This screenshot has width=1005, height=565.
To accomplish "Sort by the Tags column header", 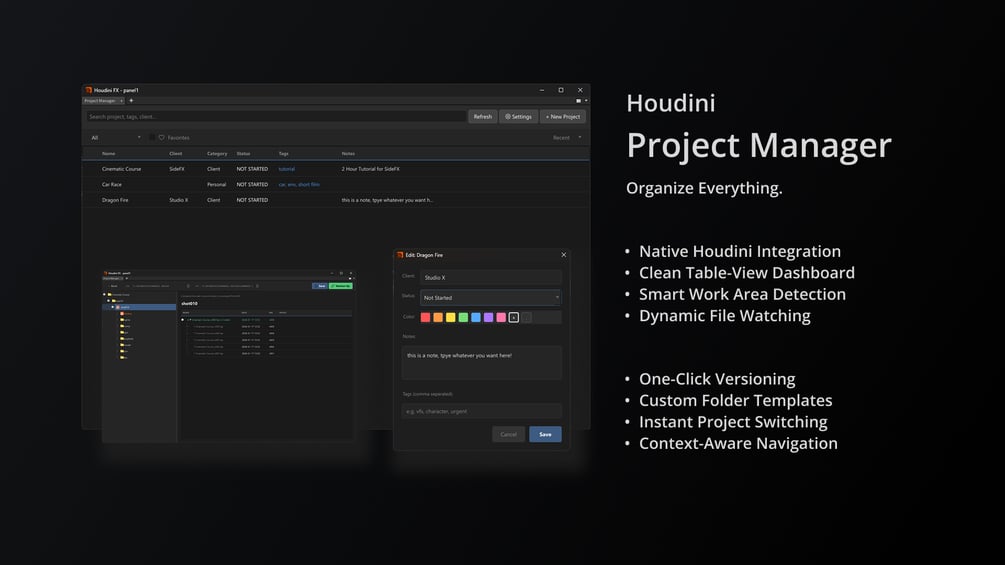I will (283, 154).
